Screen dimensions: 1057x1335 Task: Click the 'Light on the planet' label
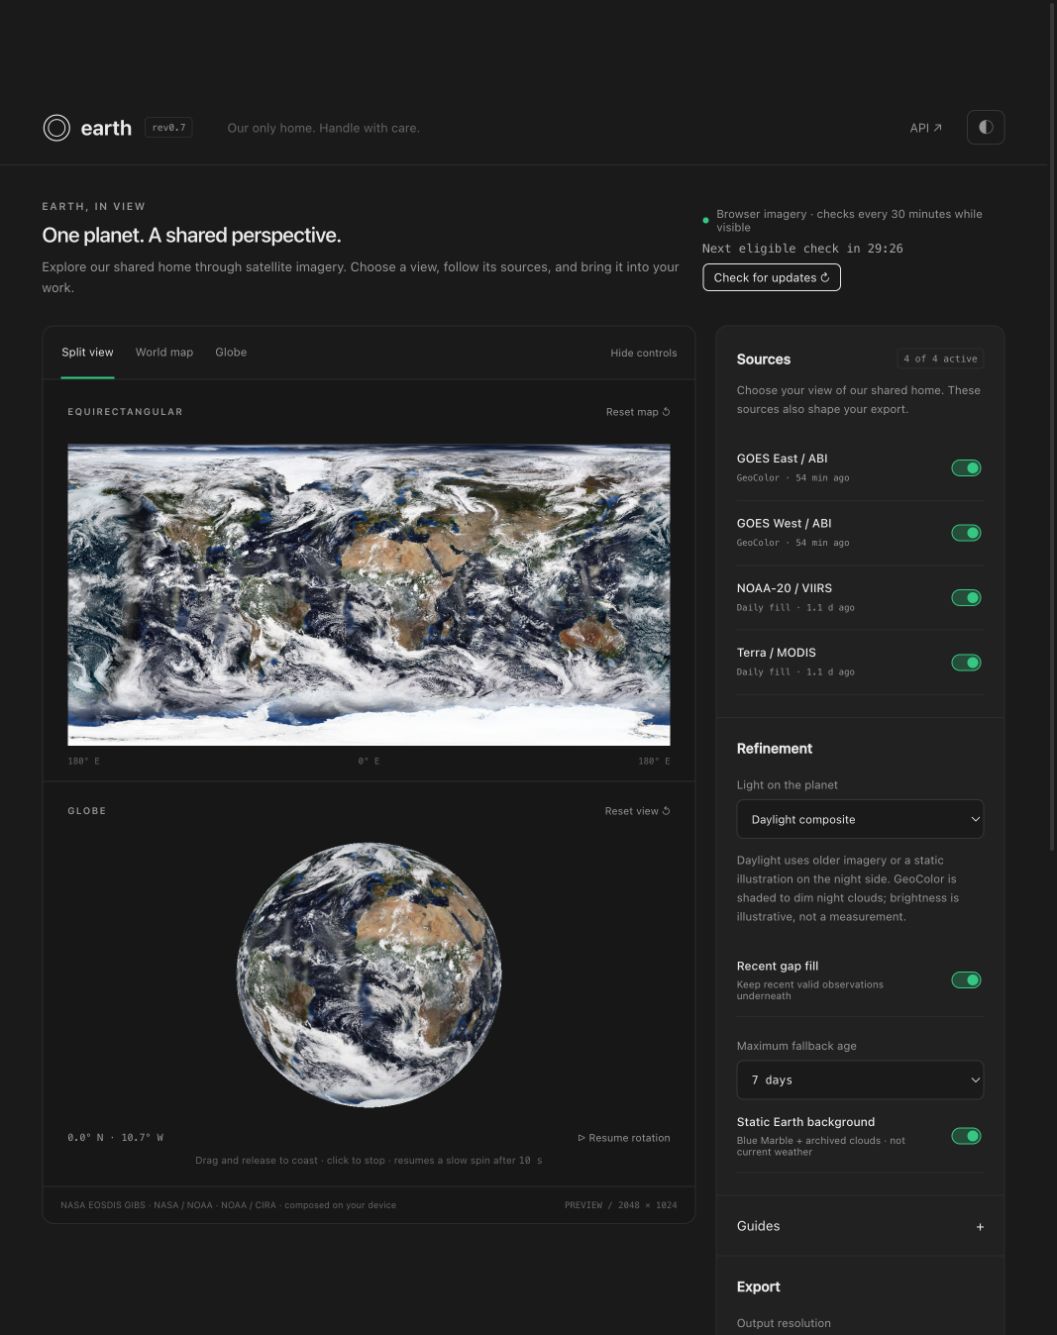click(787, 785)
